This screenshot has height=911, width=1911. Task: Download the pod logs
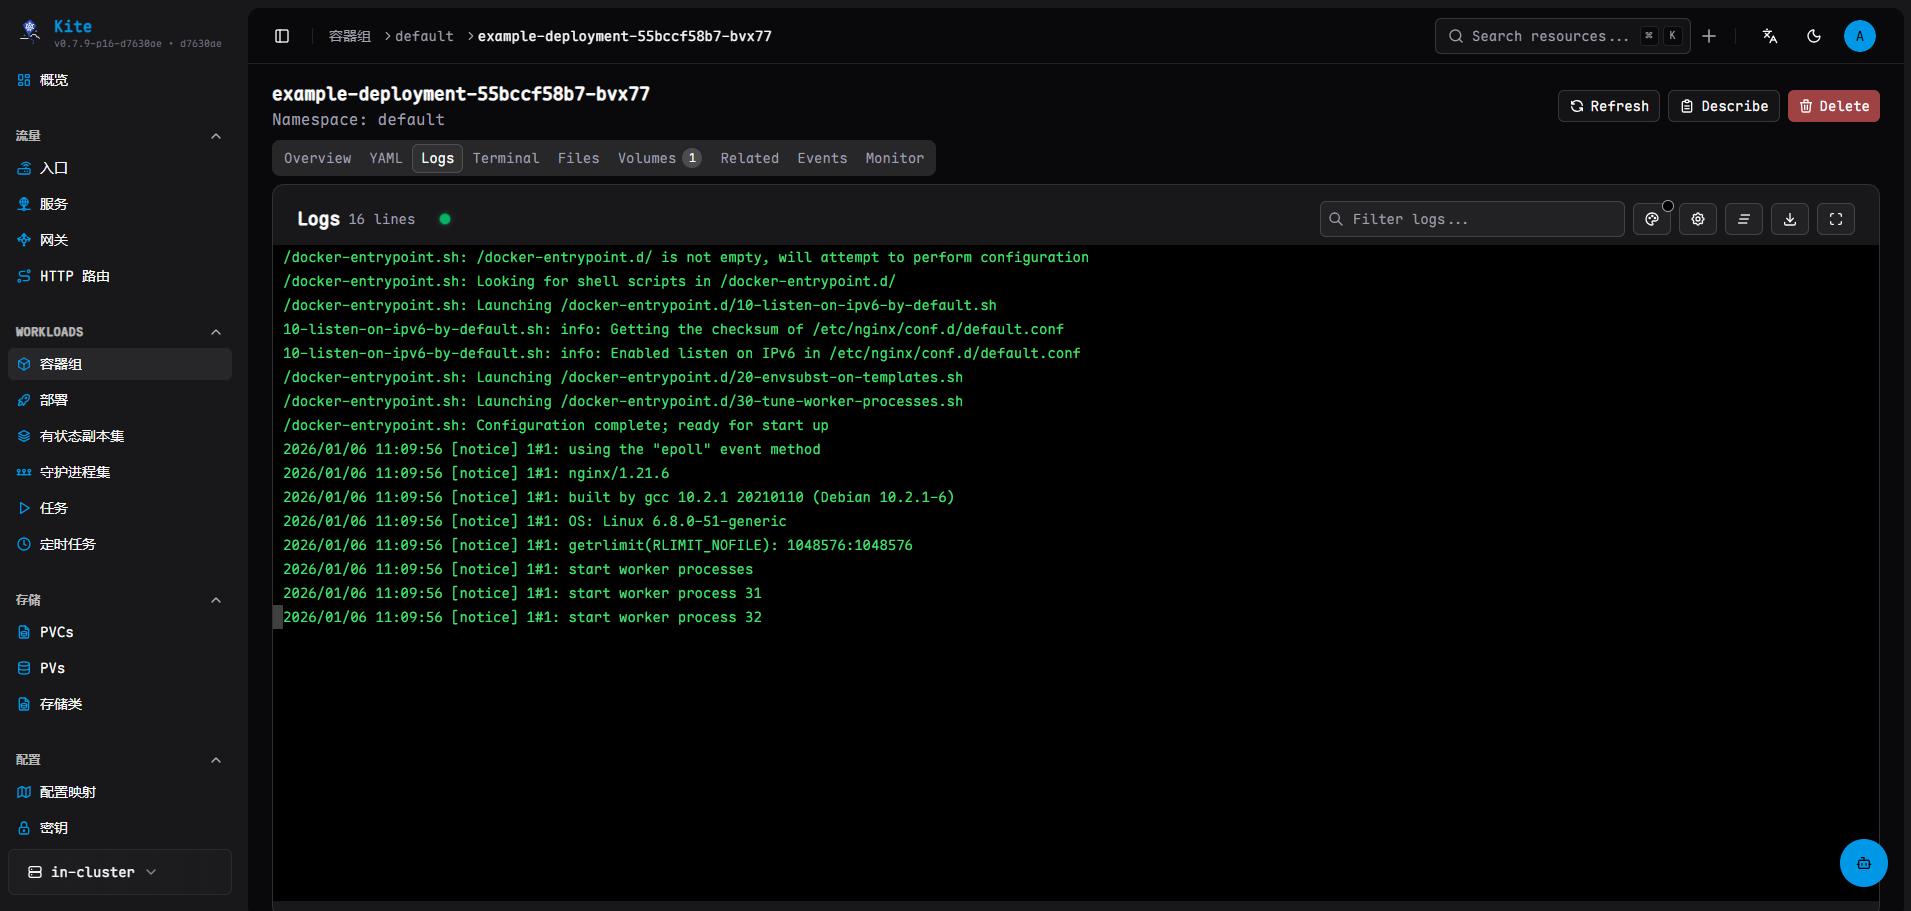click(1790, 219)
